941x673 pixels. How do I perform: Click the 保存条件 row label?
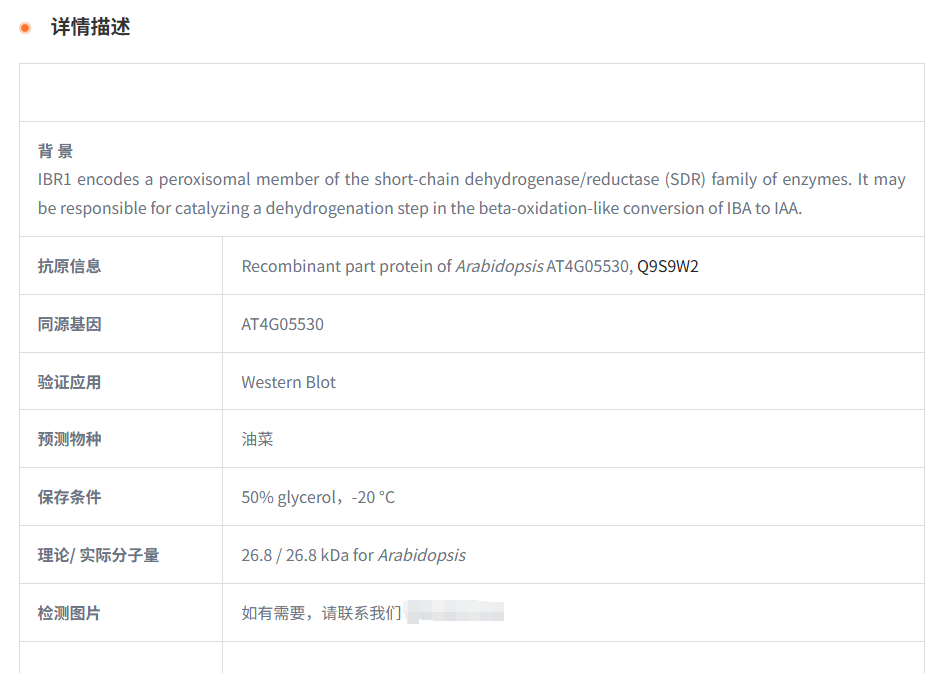tap(69, 497)
